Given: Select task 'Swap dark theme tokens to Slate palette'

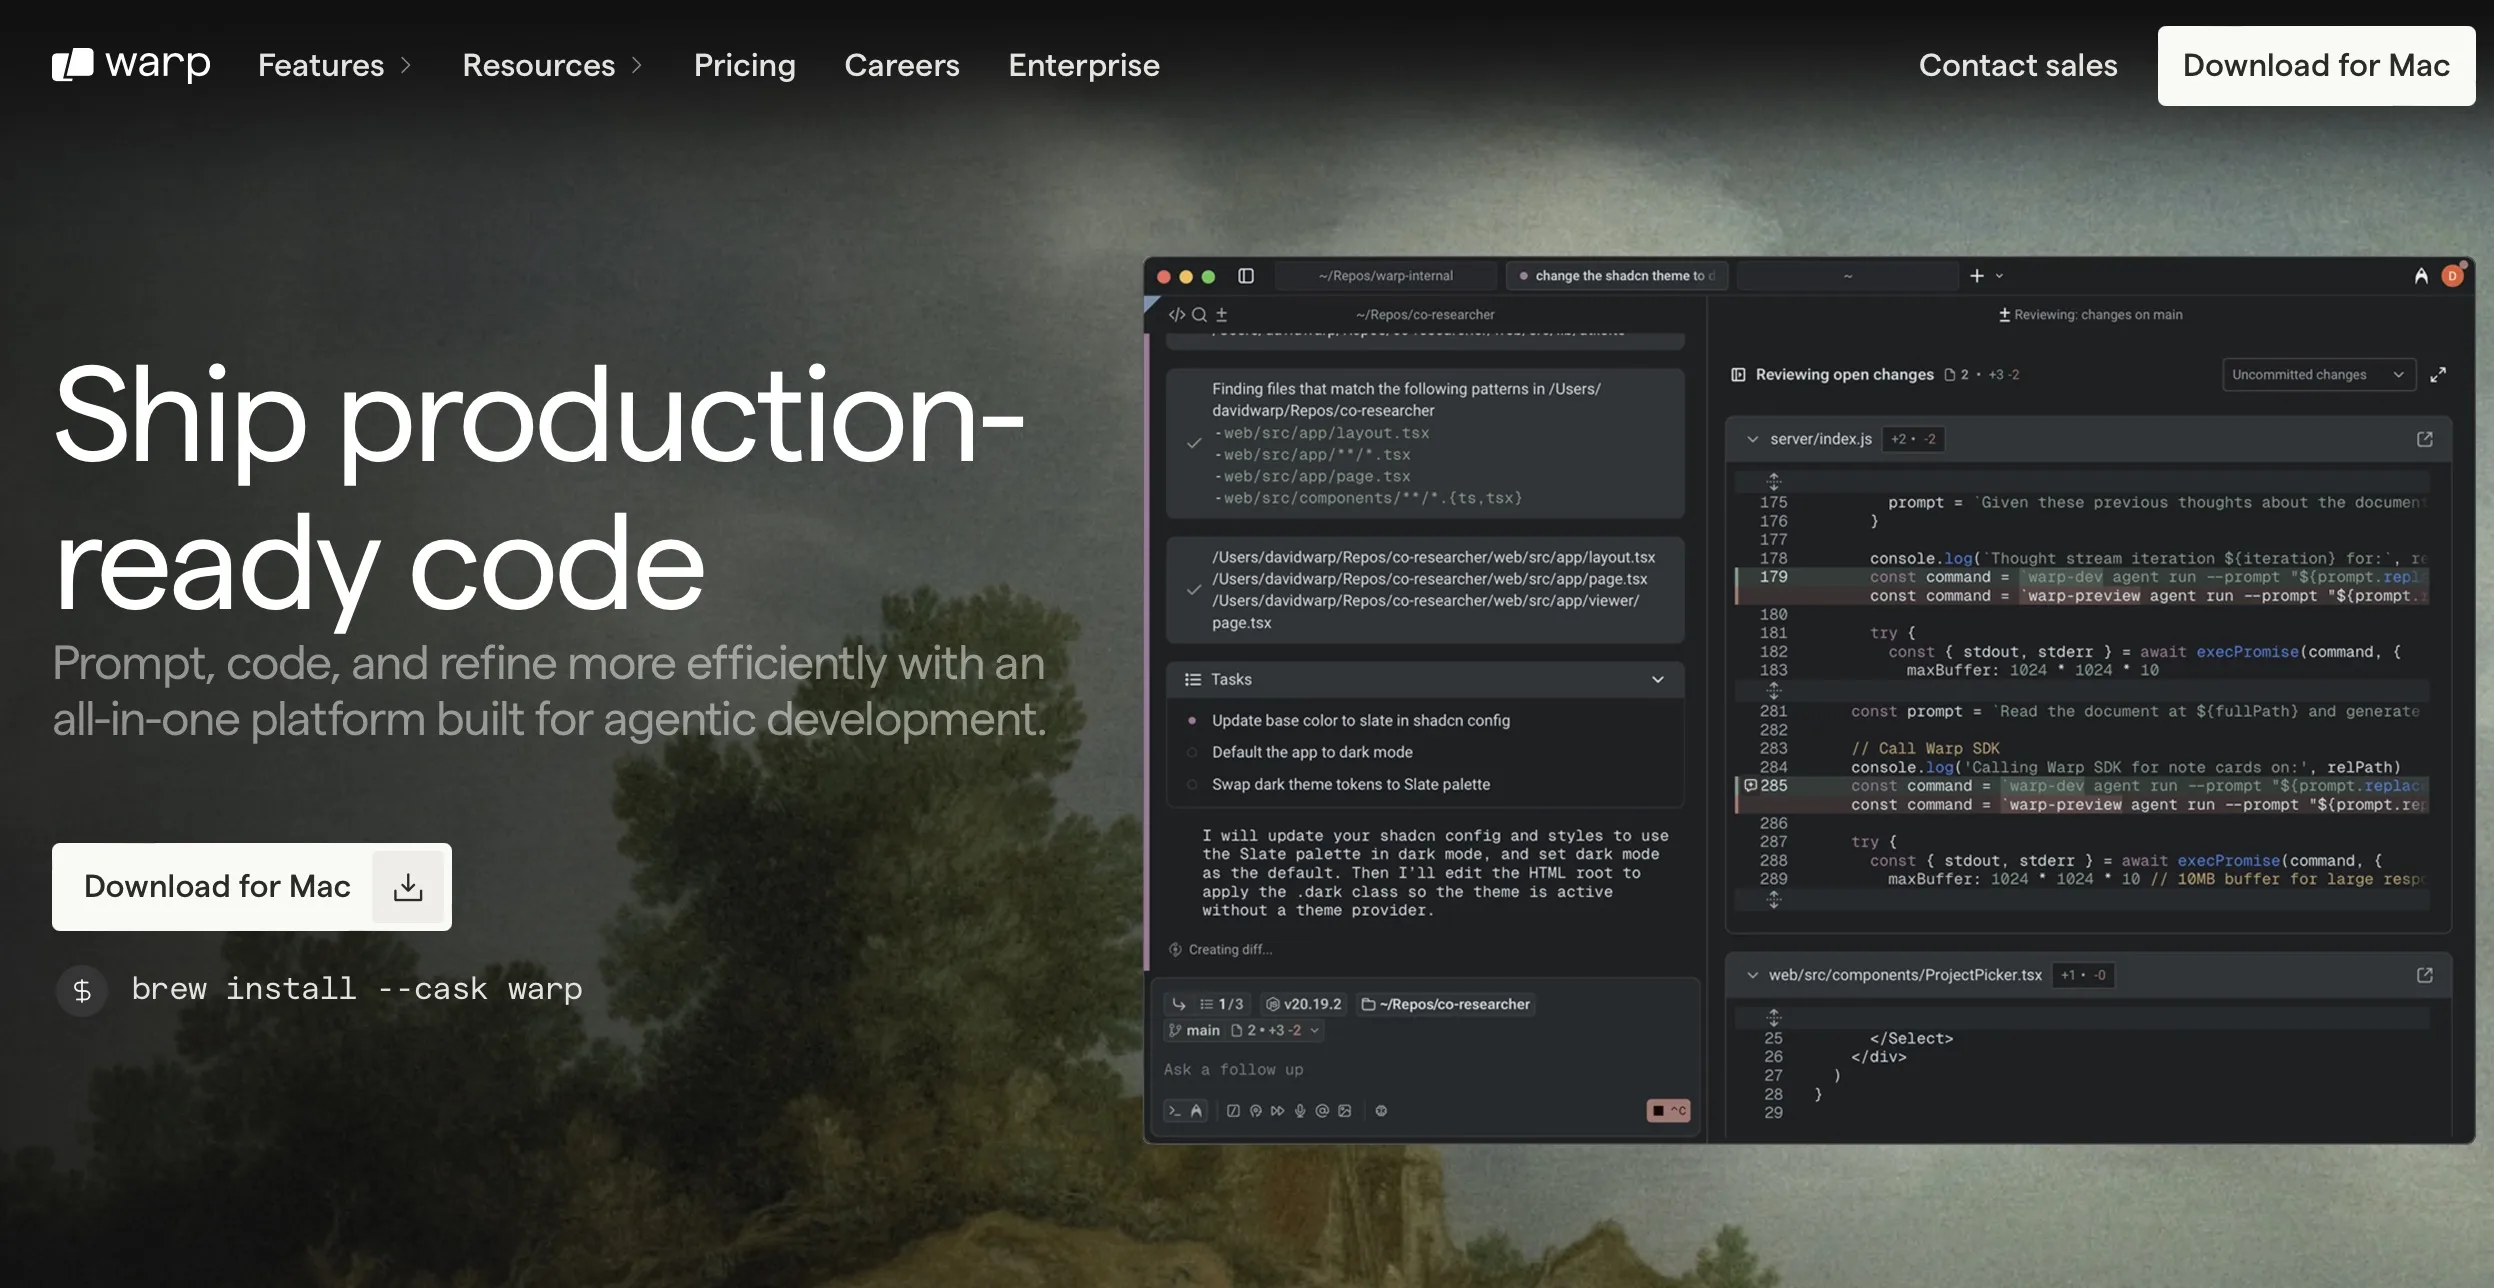Looking at the screenshot, I should coord(1350,785).
